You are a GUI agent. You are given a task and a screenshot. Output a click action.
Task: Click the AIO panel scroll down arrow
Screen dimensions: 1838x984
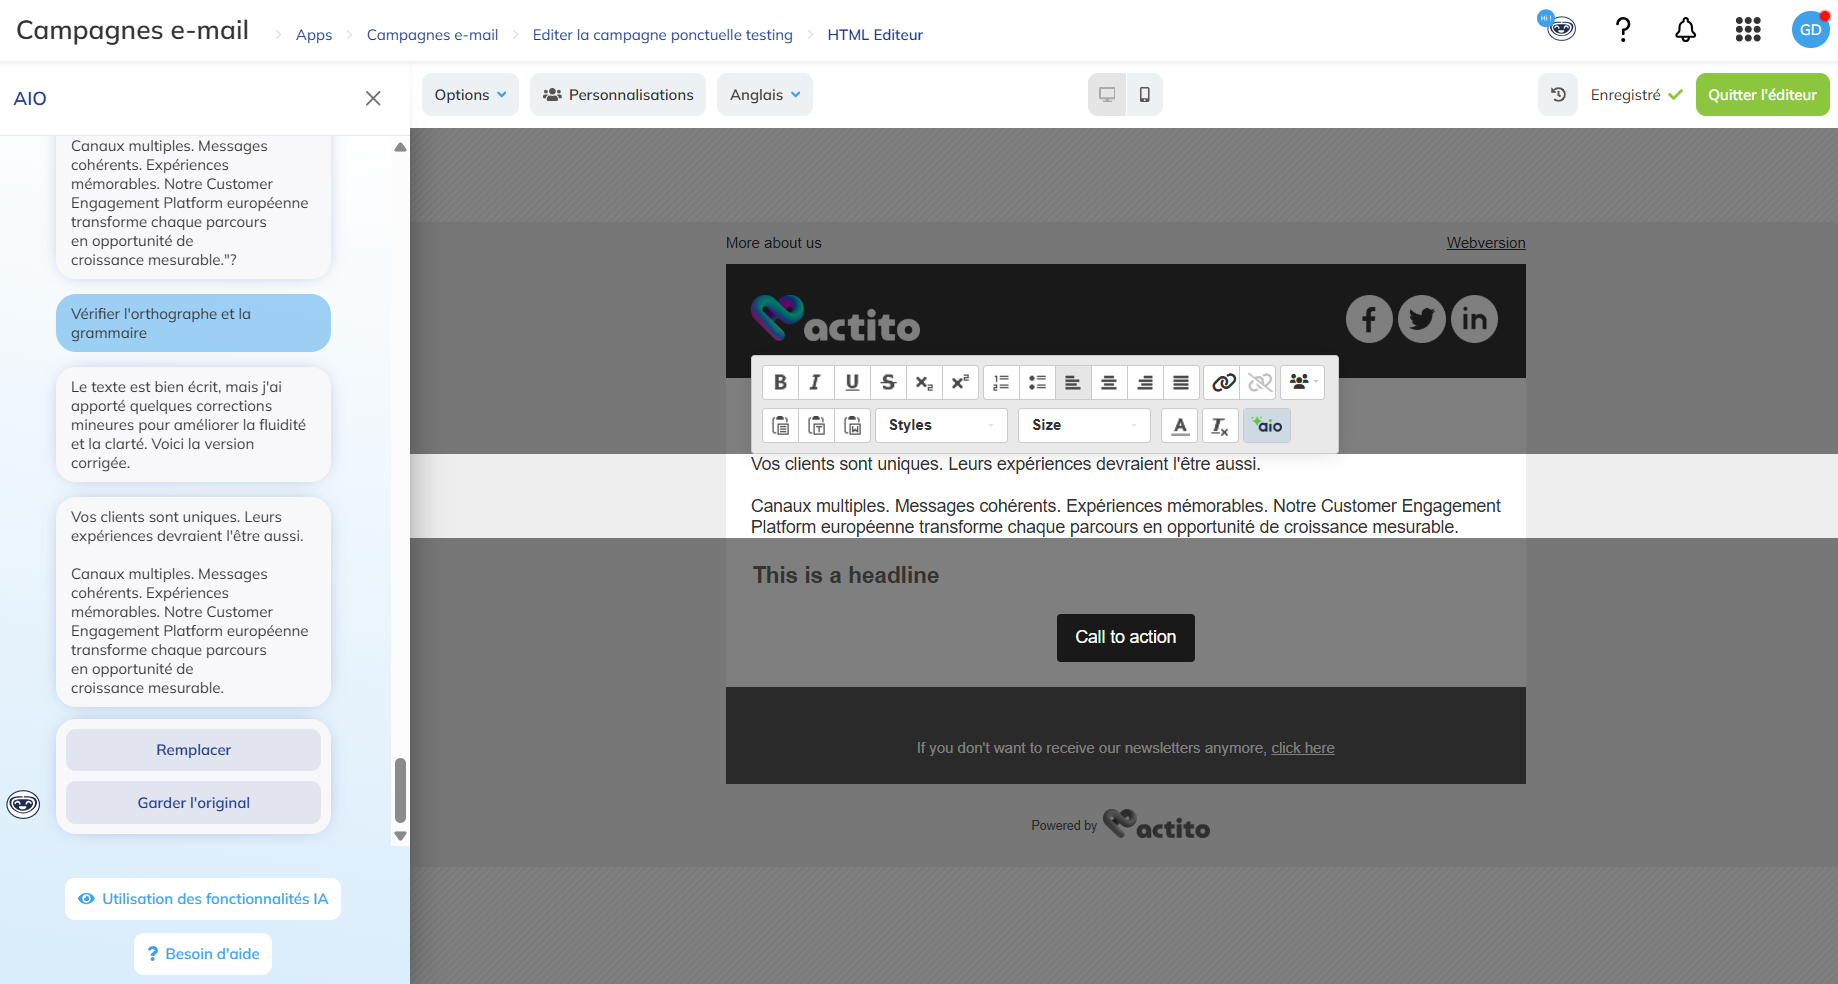click(400, 836)
